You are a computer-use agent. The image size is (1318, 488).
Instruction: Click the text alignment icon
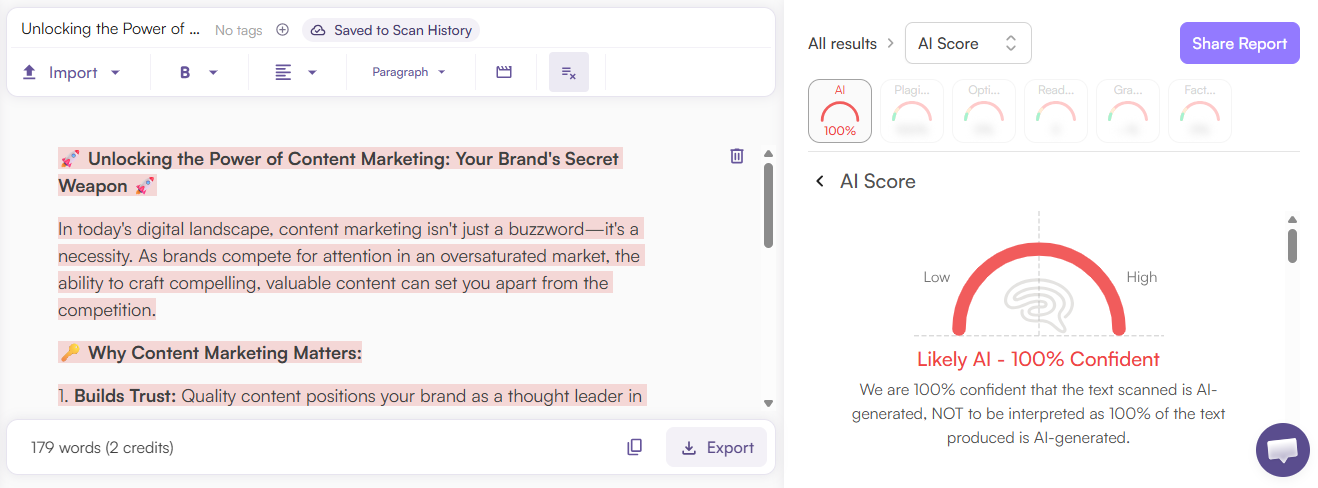[284, 72]
